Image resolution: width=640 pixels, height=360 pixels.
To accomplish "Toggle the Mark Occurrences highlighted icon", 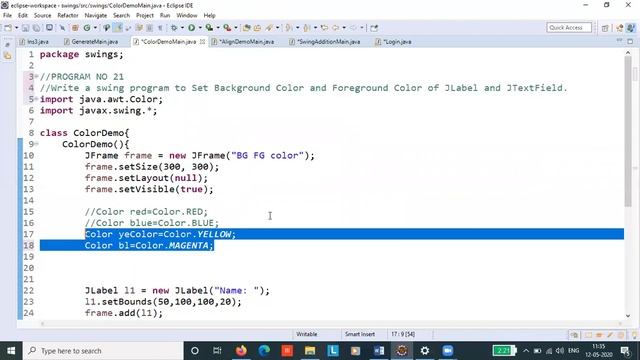I will coord(118,28).
